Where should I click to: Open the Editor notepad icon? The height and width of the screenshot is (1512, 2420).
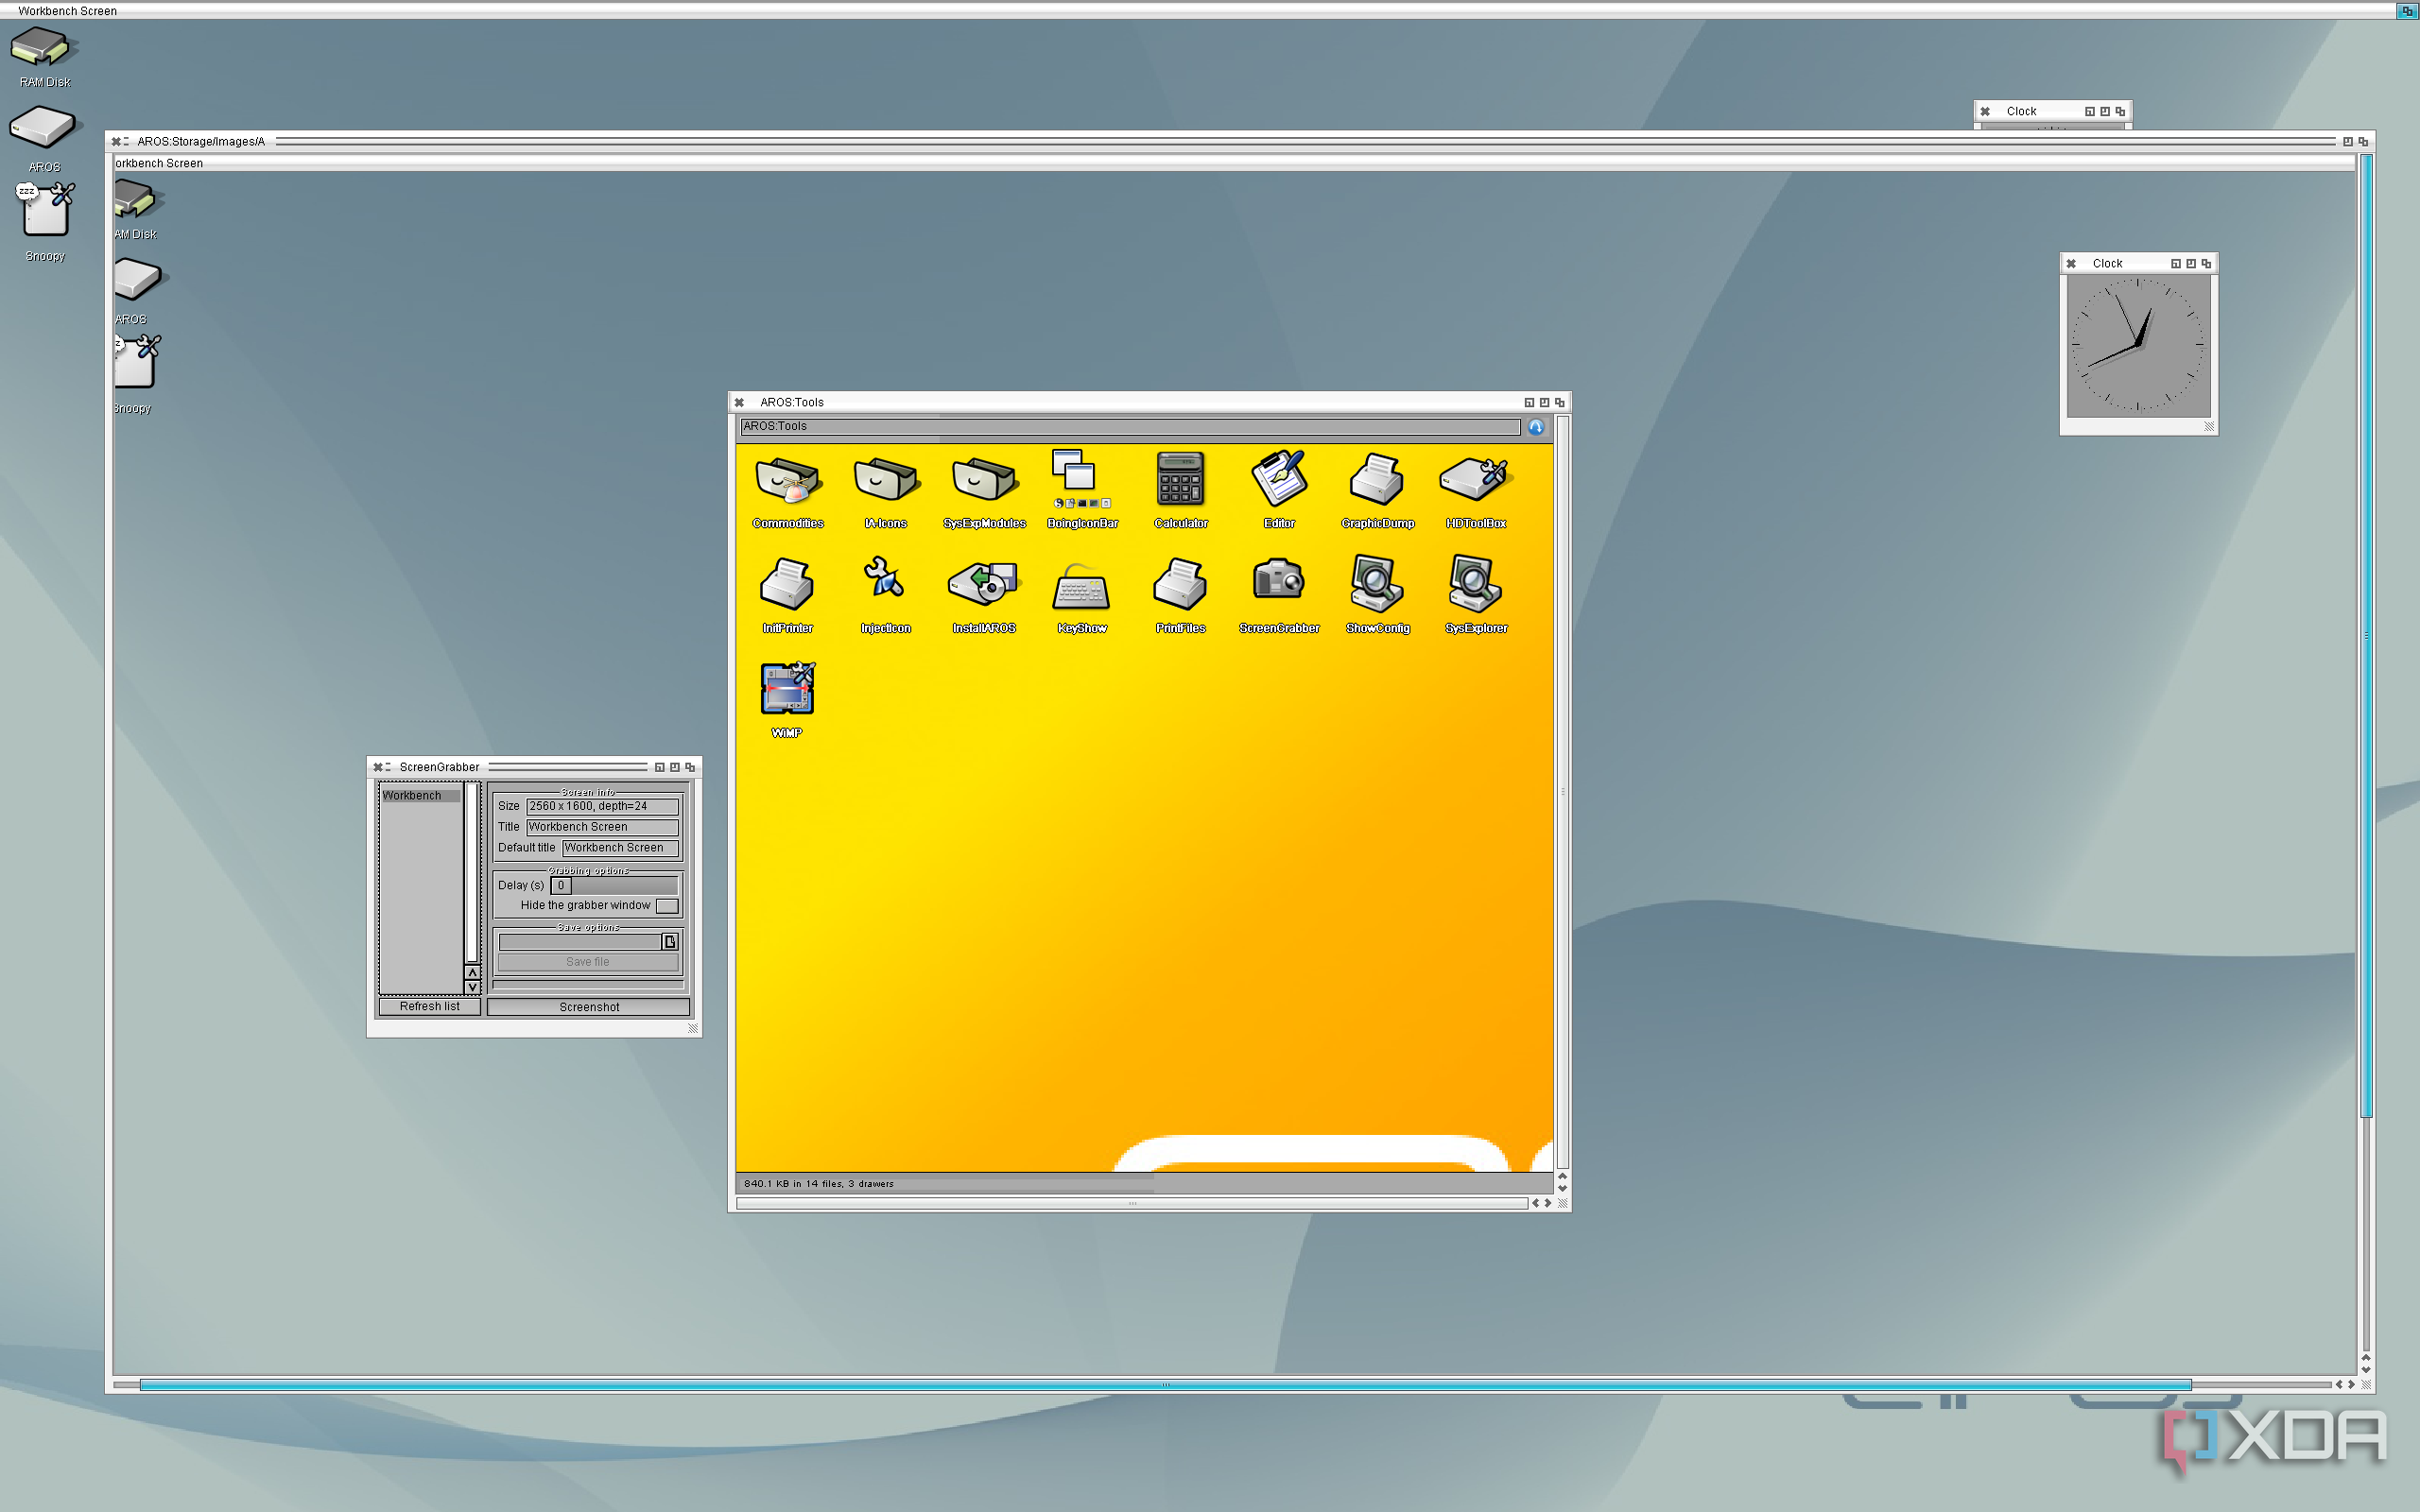coord(1278,480)
